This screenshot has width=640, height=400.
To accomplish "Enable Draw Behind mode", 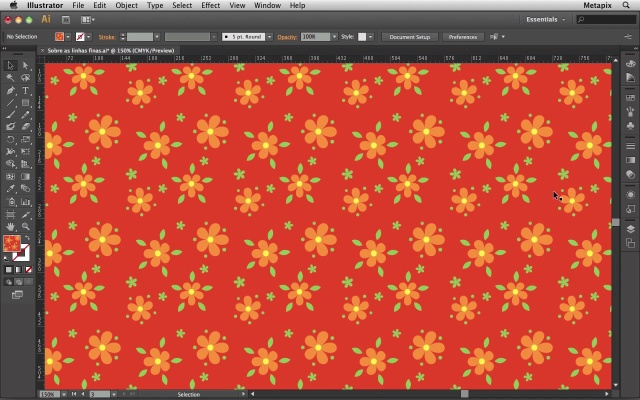I will click(18, 282).
